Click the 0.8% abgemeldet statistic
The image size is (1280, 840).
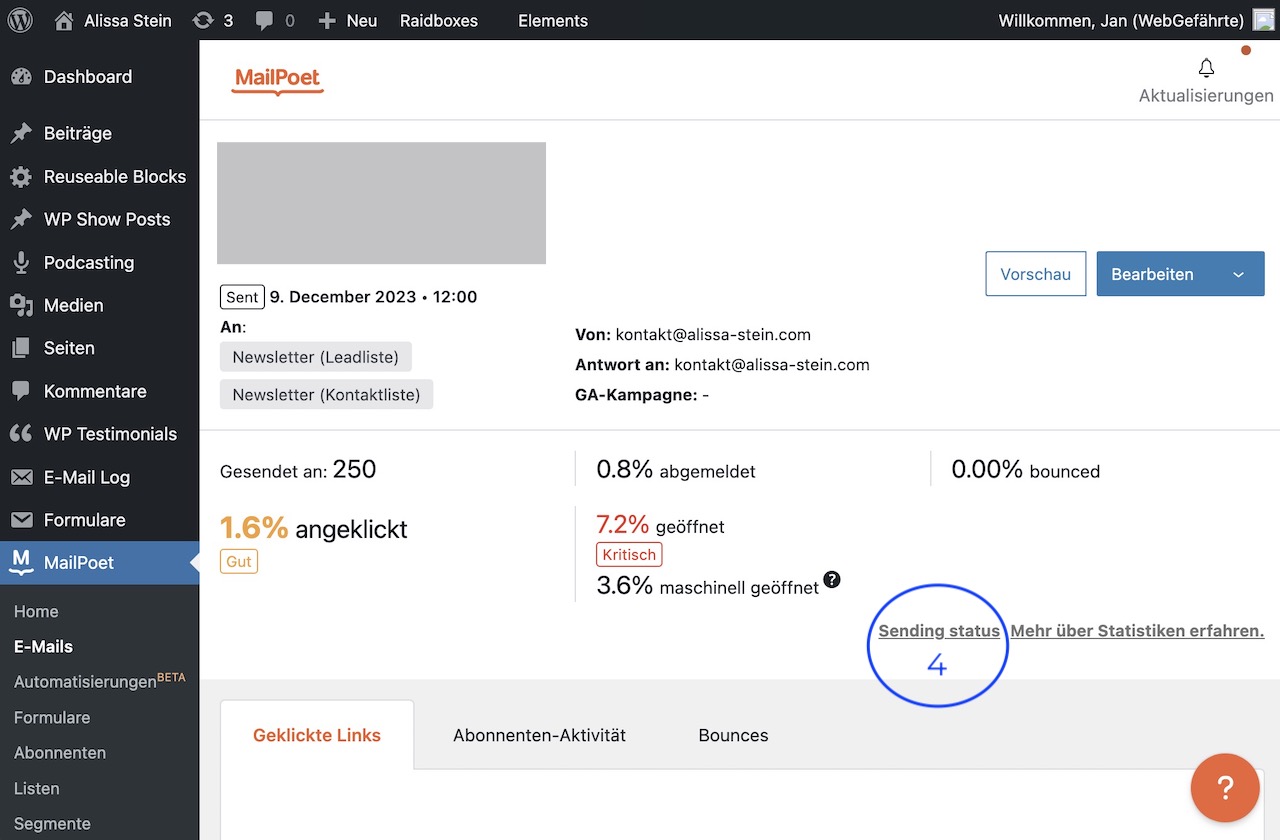[x=676, y=470]
